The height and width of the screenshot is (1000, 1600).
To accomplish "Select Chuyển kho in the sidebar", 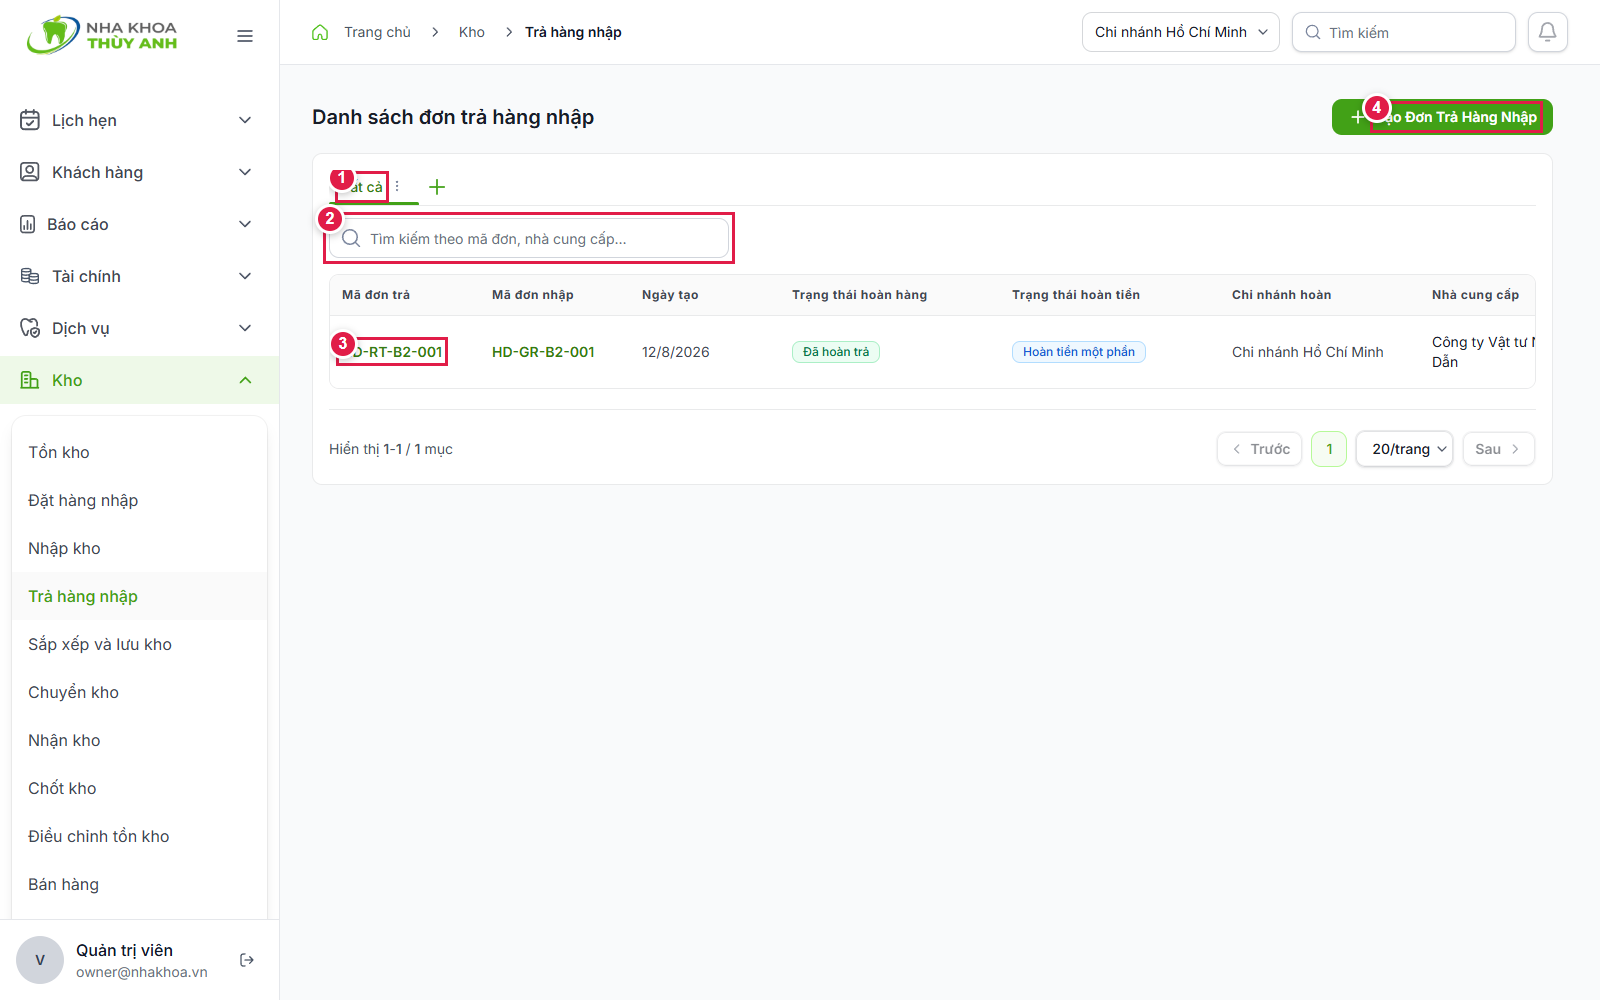I will (139, 692).
